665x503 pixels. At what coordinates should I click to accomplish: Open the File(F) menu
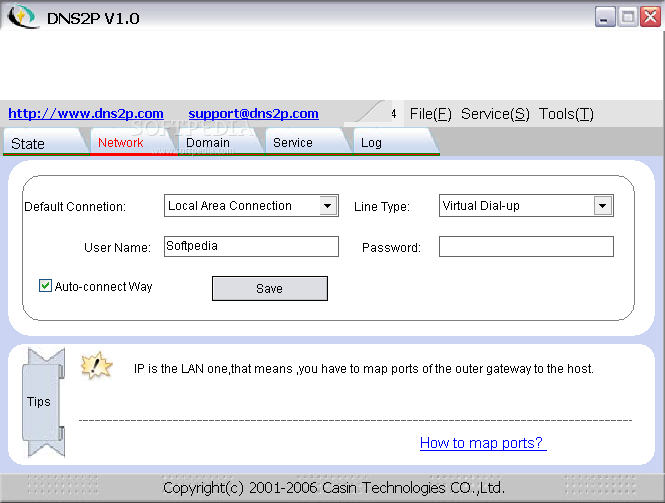point(430,114)
